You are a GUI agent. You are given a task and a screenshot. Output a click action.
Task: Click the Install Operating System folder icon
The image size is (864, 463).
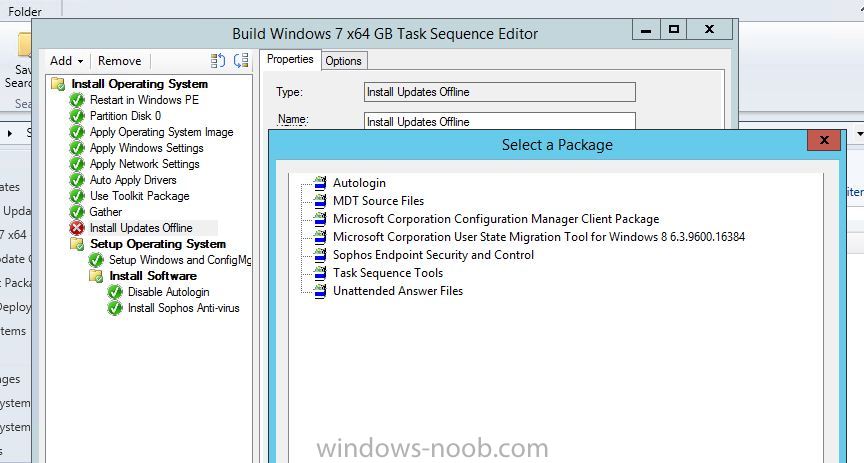click(x=58, y=84)
